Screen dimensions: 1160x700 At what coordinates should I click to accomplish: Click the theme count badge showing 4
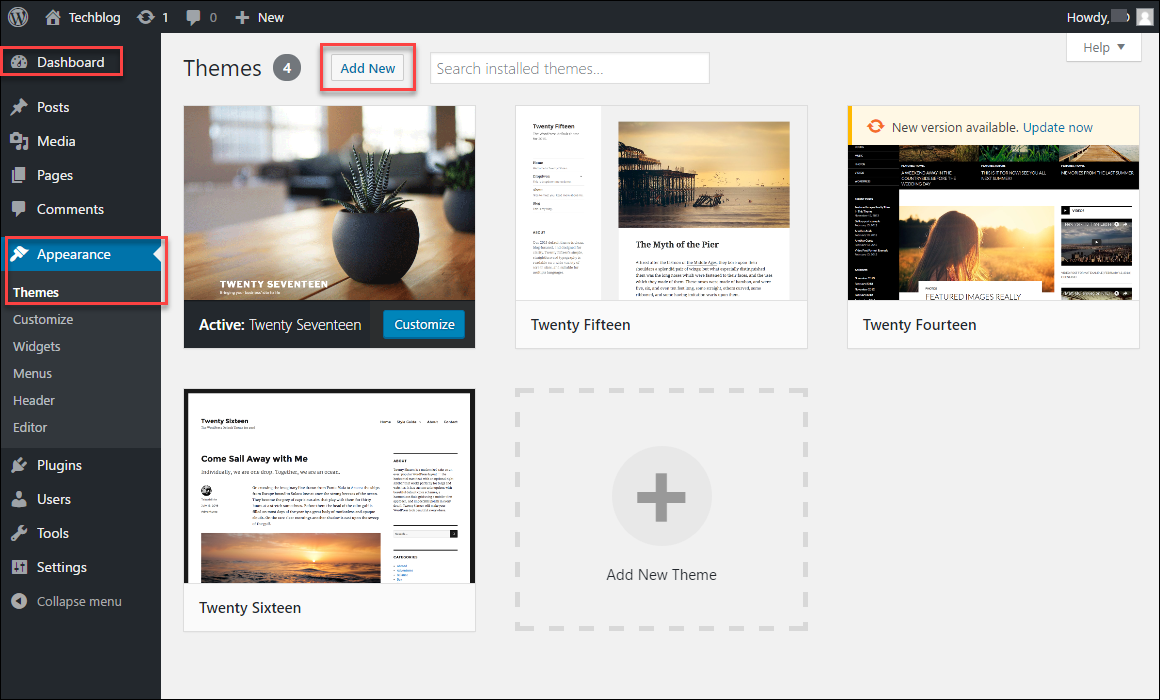pos(287,68)
